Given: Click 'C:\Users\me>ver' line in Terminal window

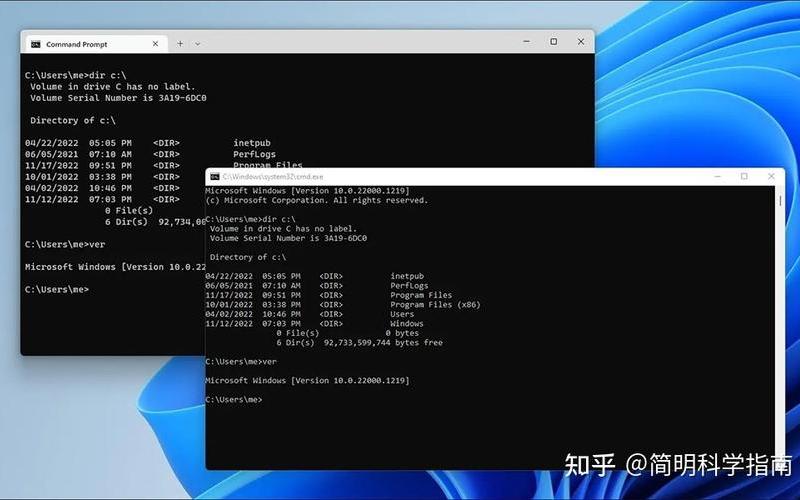Looking at the screenshot, I should point(65,244).
